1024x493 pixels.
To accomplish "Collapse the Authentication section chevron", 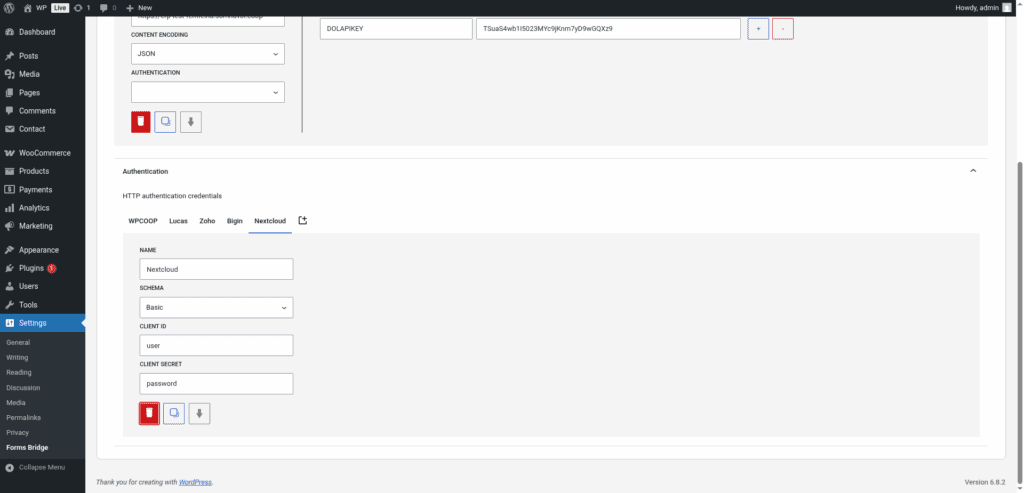I will click(x=973, y=171).
